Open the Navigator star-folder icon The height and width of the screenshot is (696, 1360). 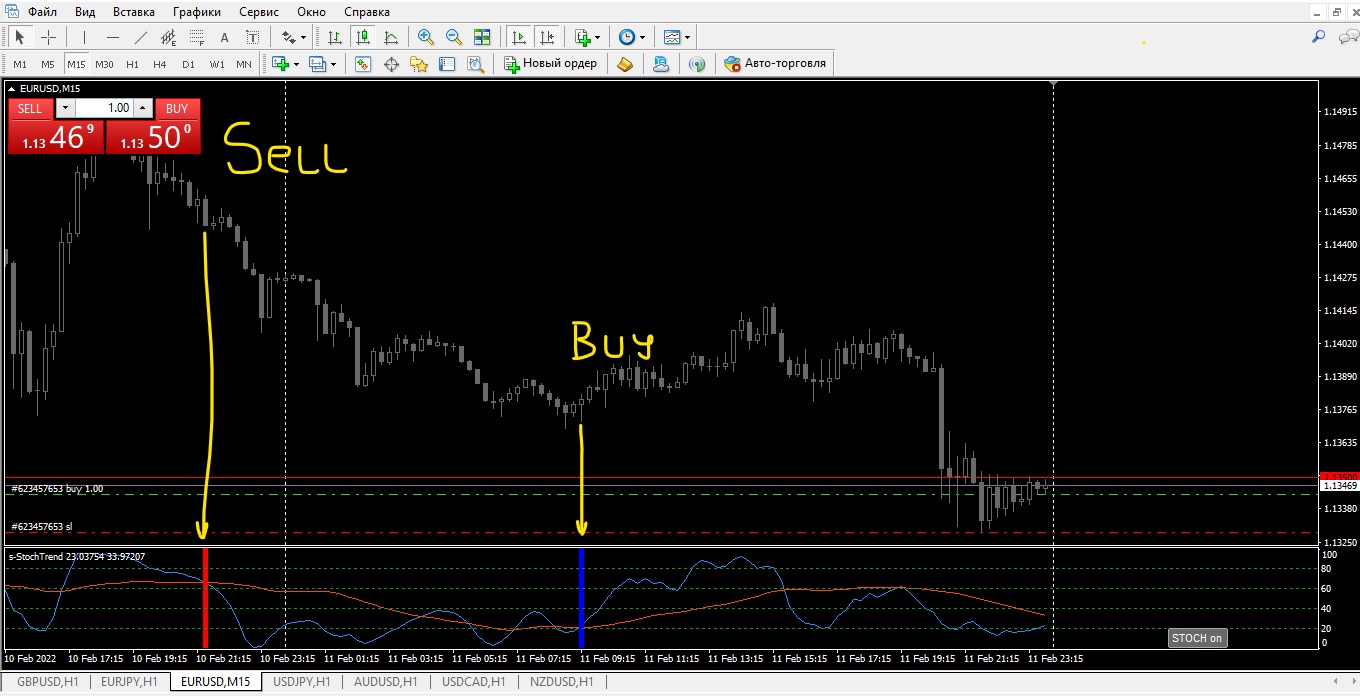[x=419, y=64]
